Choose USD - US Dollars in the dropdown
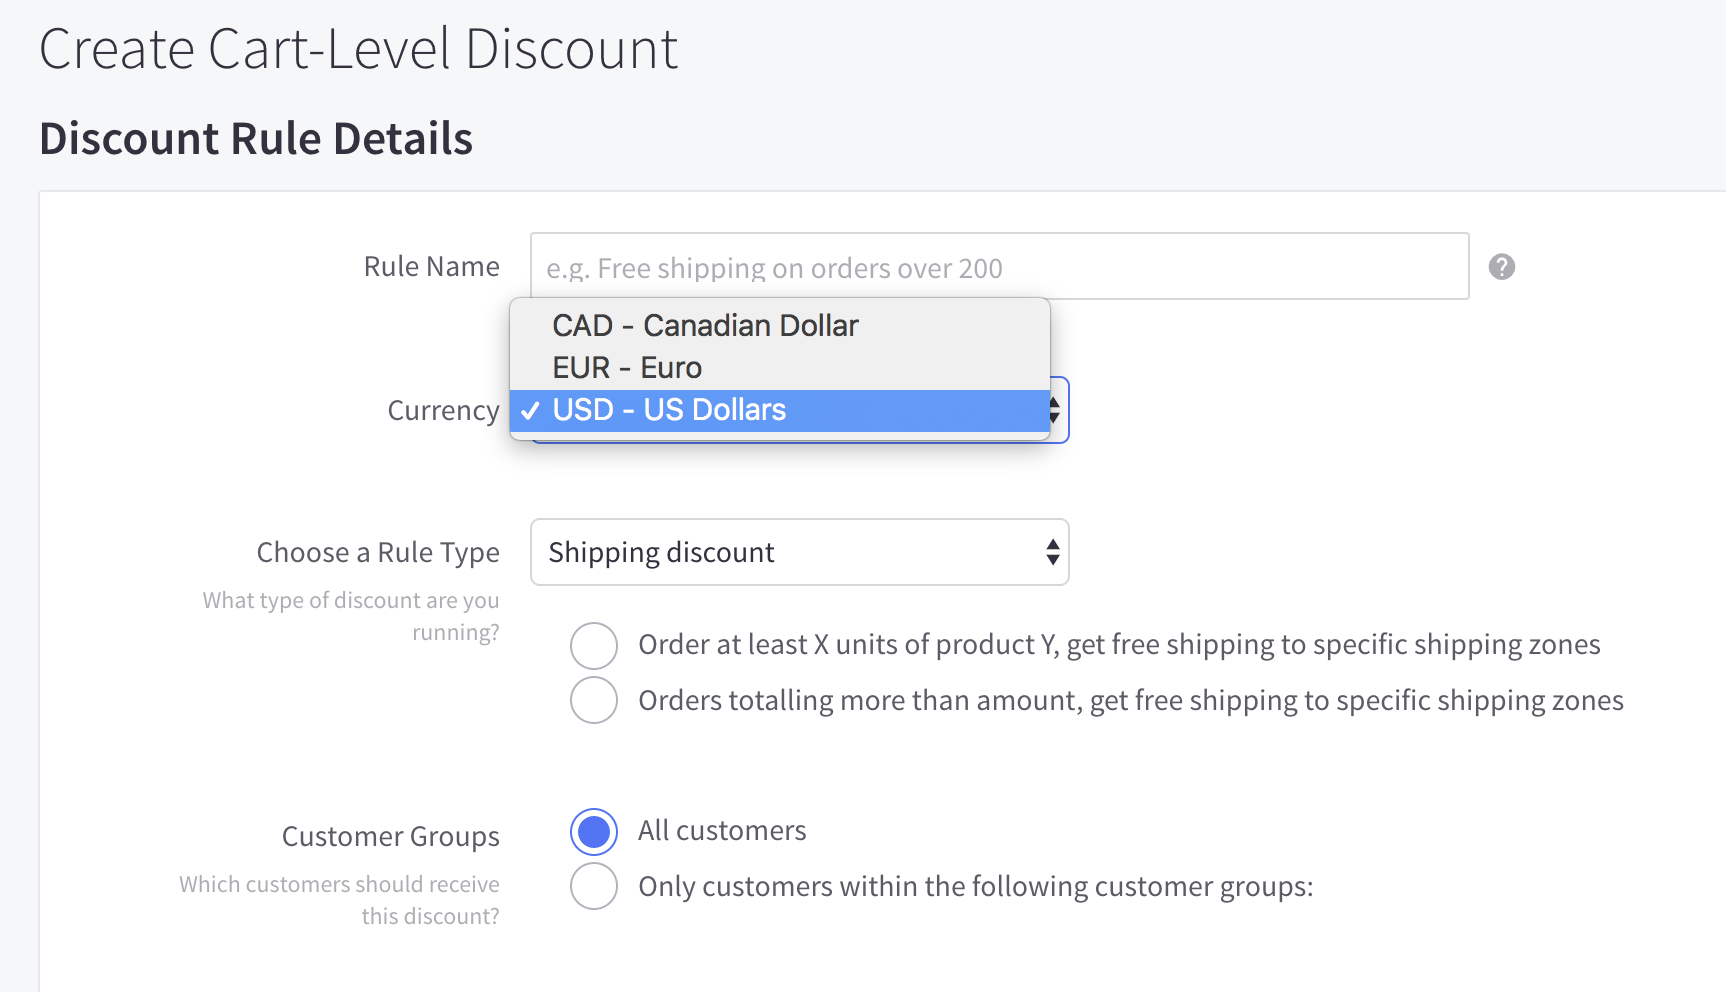The image size is (1726, 992). click(x=668, y=409)
